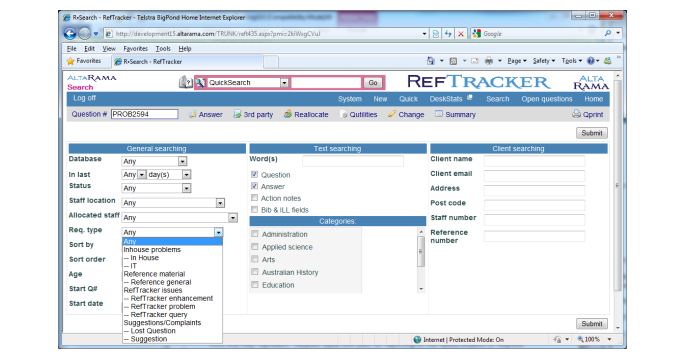
Task: Click the Summary page icon
Action: [x=439, y=114]
